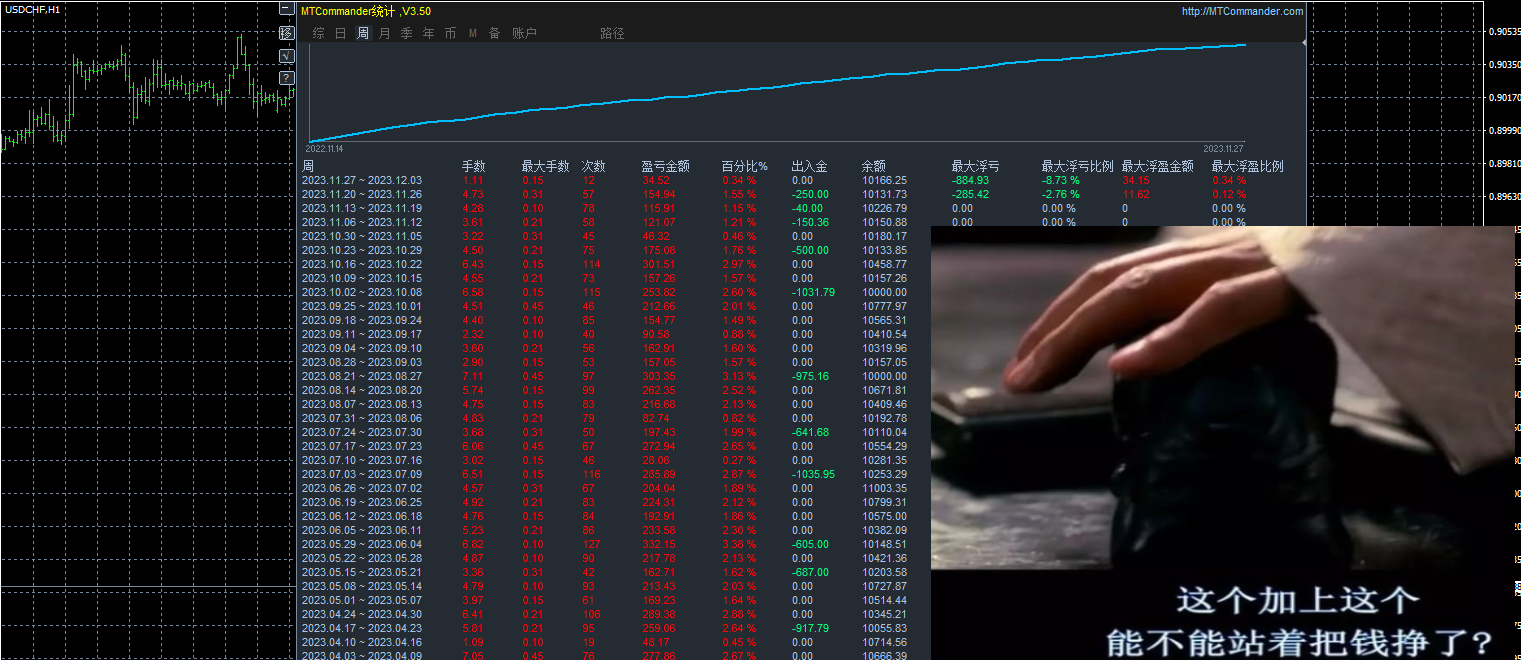
Task: Select the currency (币) view
Action: (449, 32)
